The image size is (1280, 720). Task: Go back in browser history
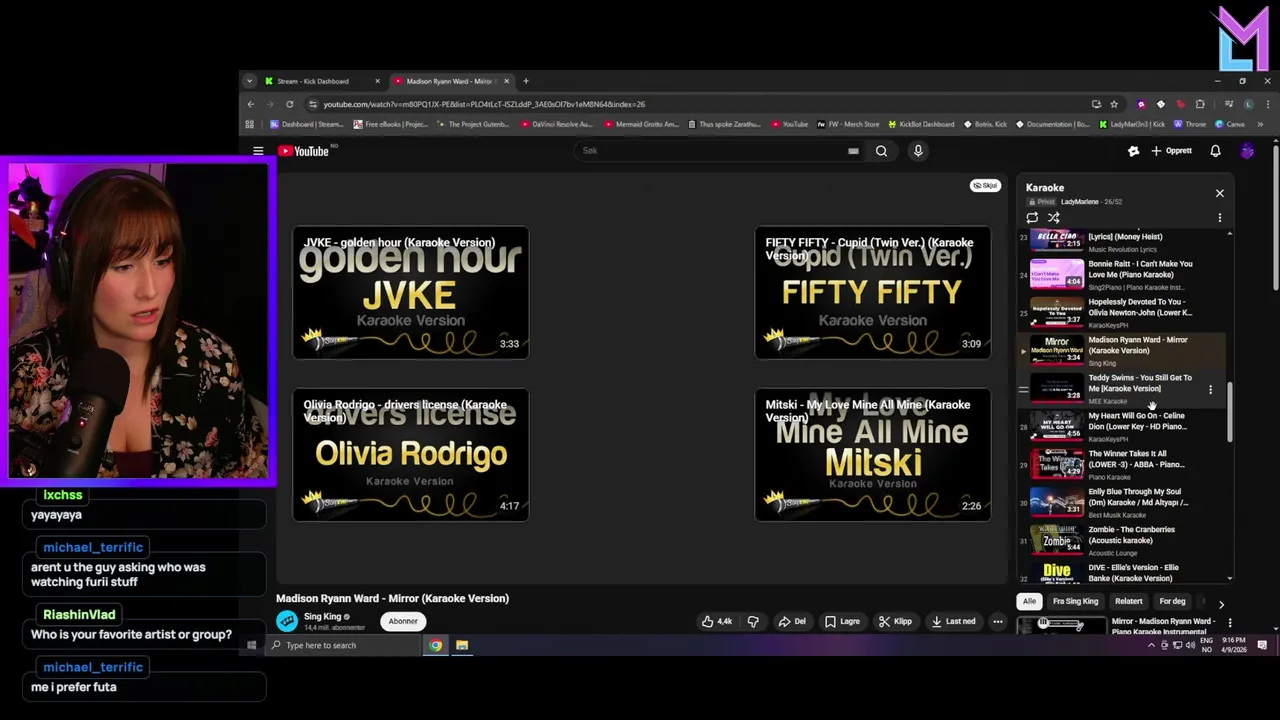(251, 104)
